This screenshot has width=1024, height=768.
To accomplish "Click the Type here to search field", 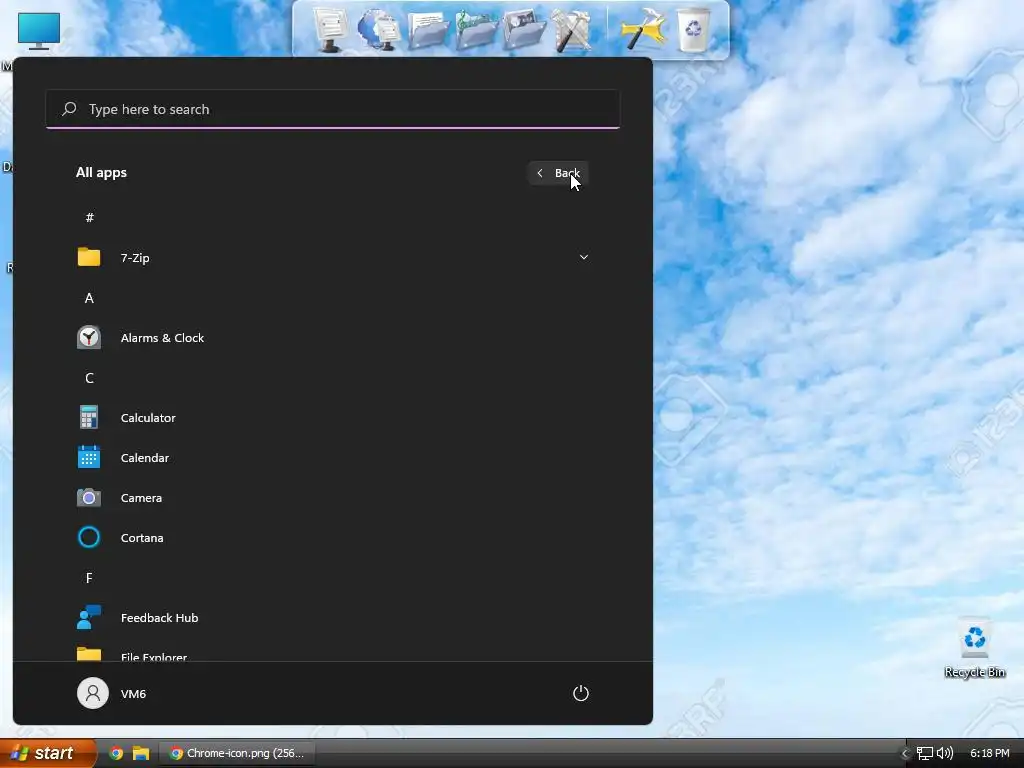I will [x=332, y=109].
